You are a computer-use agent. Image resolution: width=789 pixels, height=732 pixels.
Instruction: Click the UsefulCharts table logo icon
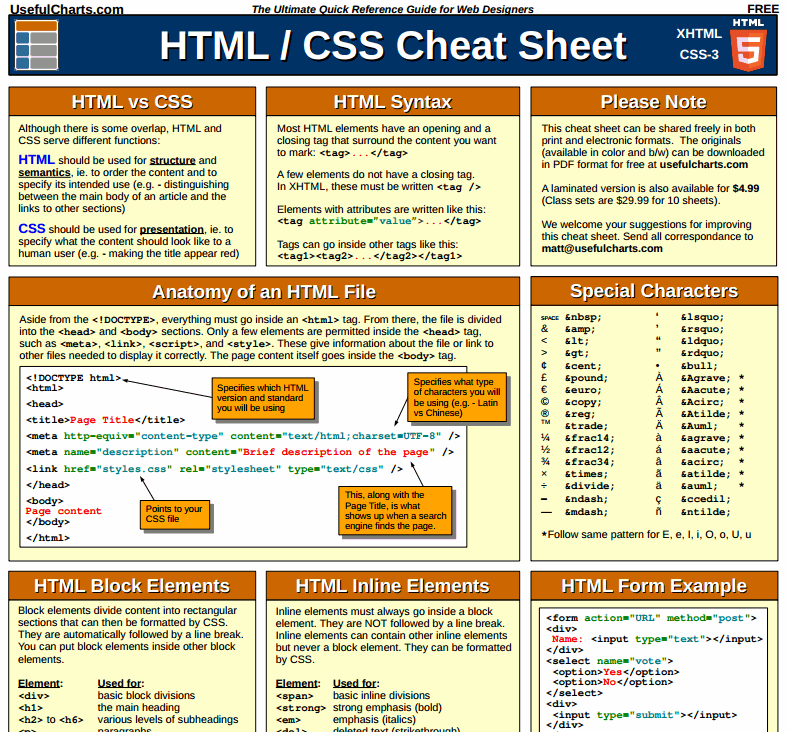point(36,45)
